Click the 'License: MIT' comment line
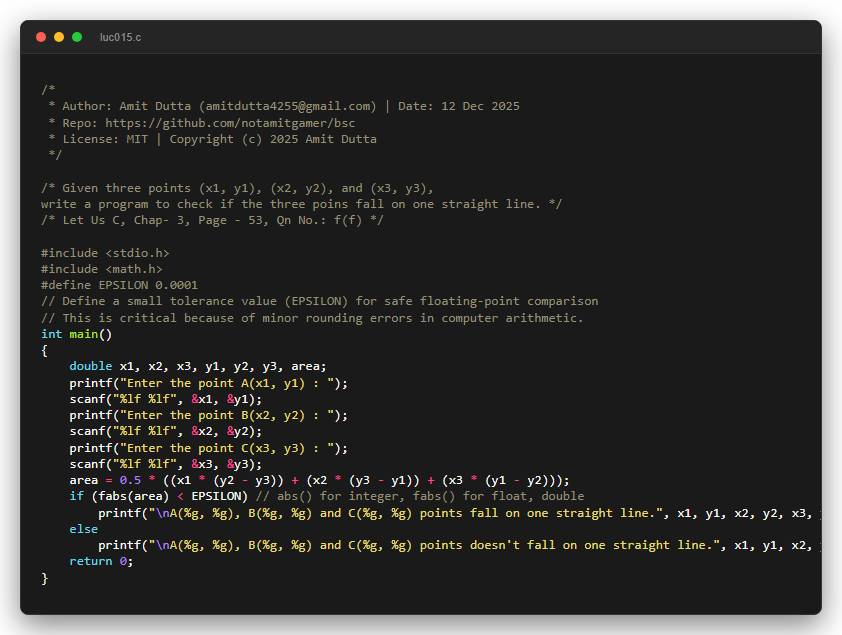The width and height of the screenshot is (842, 635). click(x=213, y=139)
